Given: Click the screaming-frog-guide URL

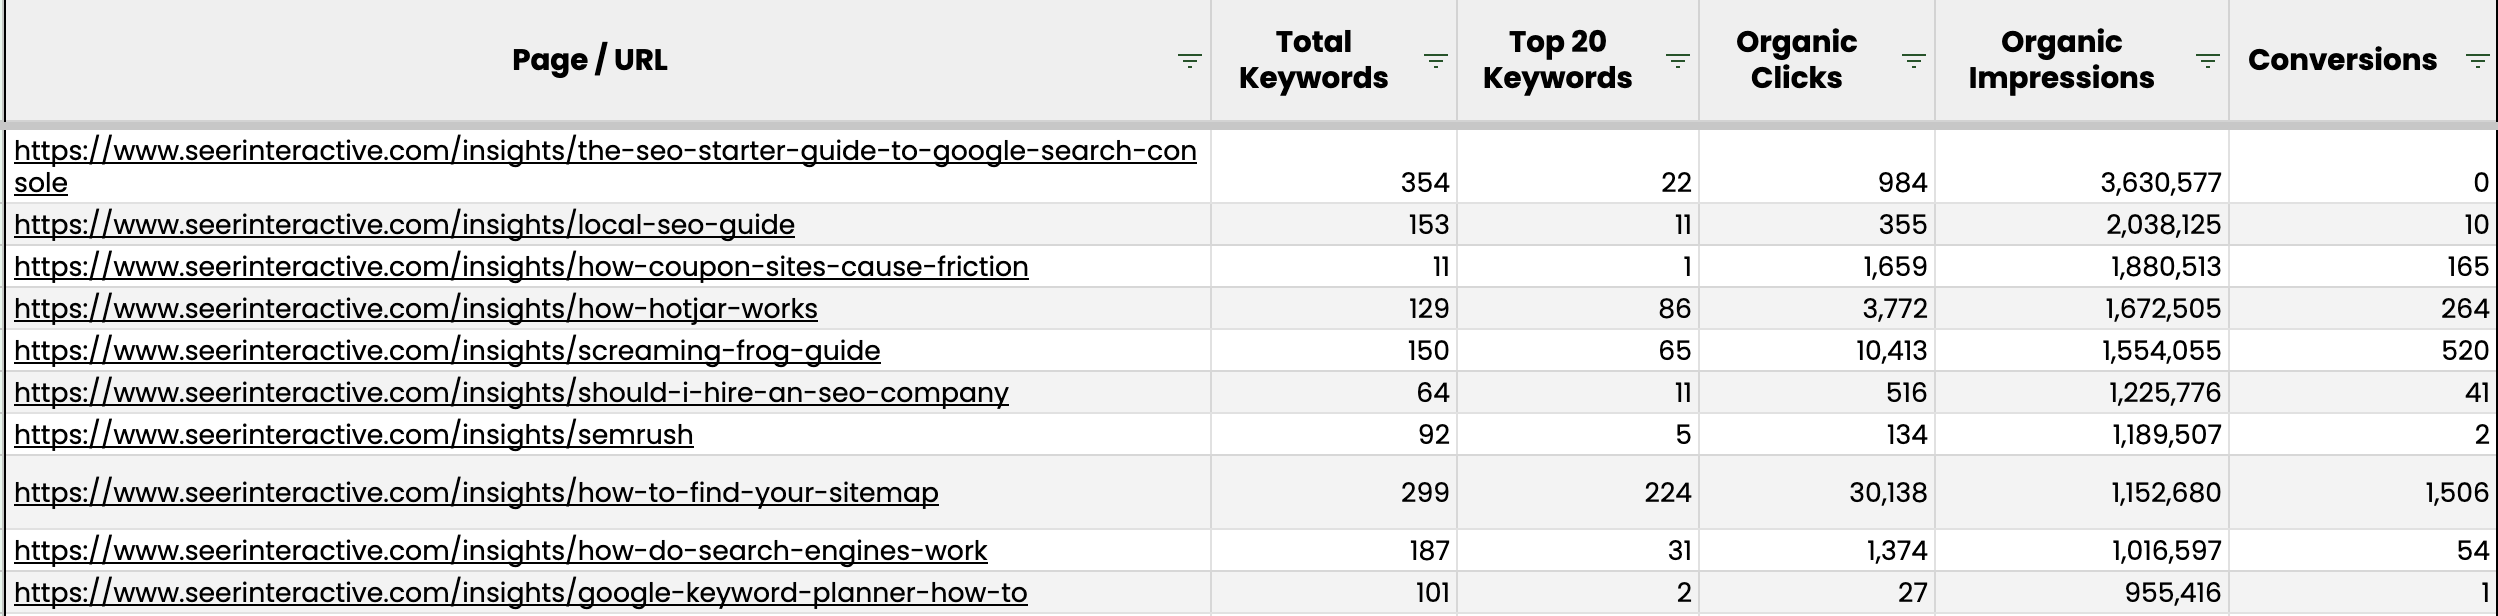Looking at the screenshot, I should point(447,350).
